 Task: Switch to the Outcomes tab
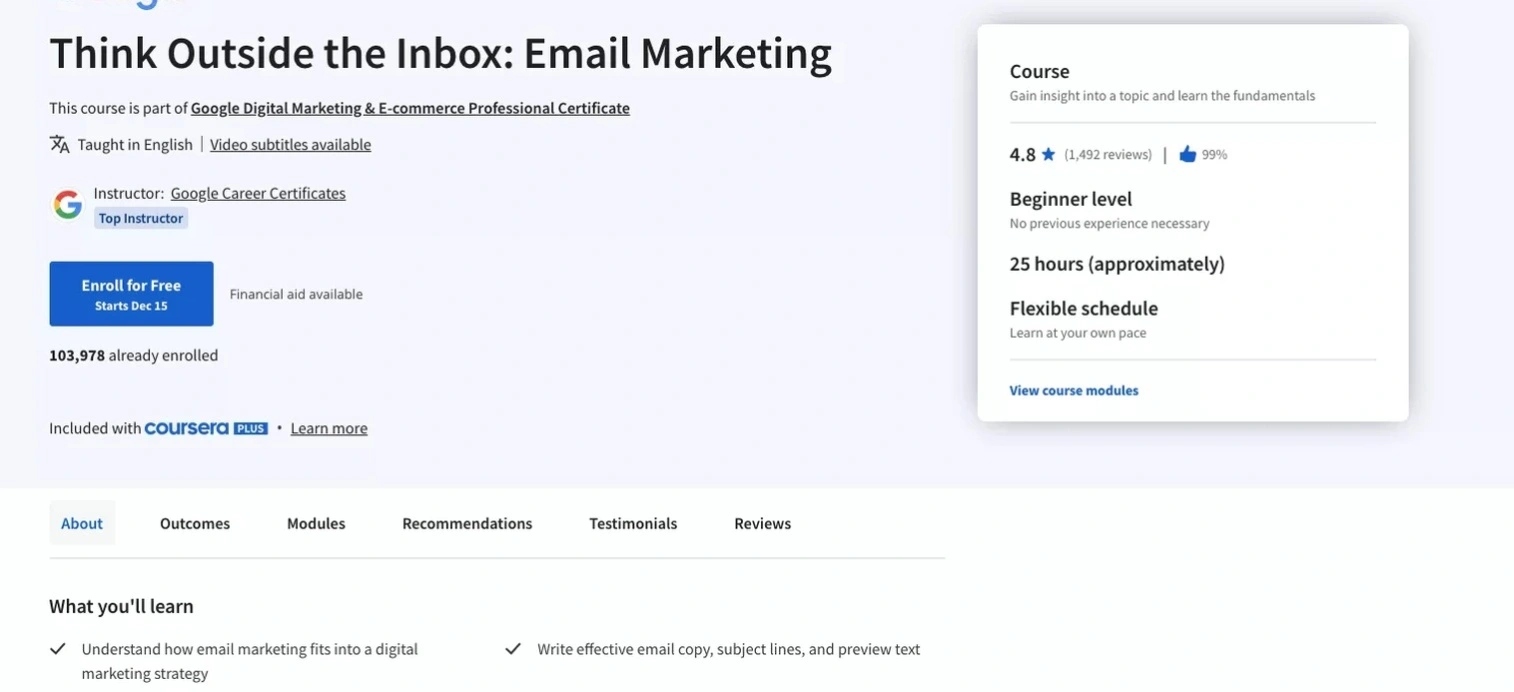195,523
